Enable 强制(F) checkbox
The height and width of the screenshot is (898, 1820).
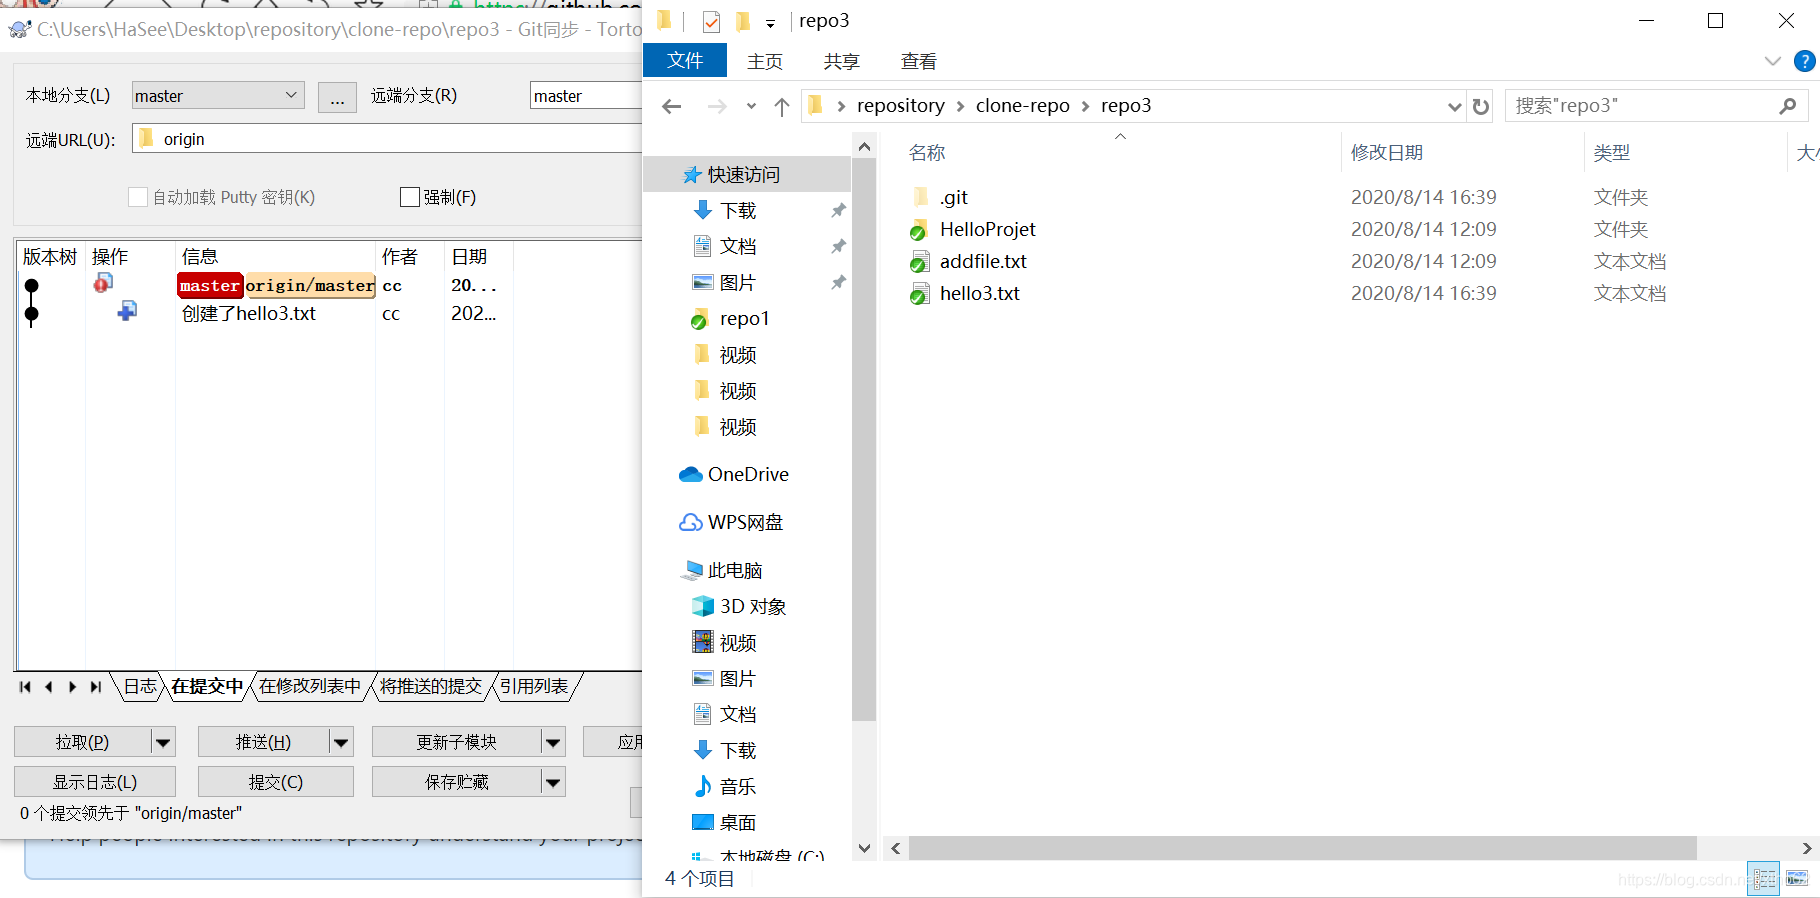410,198
